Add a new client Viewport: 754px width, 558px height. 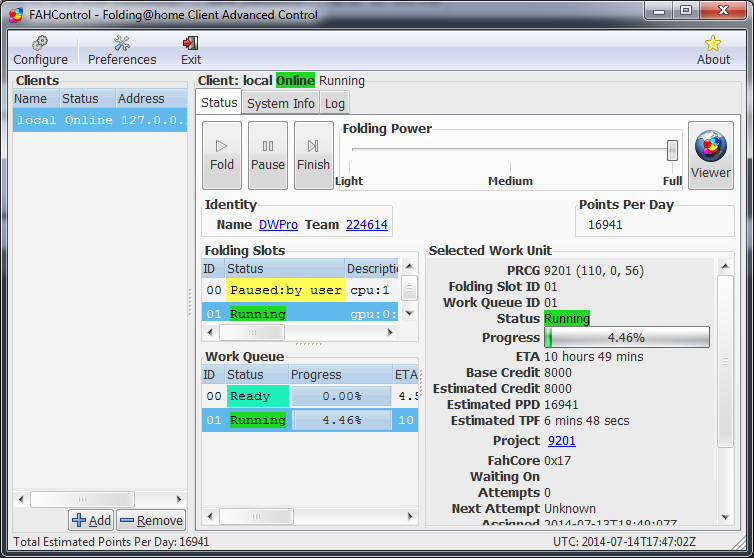(x=91, y=520)
